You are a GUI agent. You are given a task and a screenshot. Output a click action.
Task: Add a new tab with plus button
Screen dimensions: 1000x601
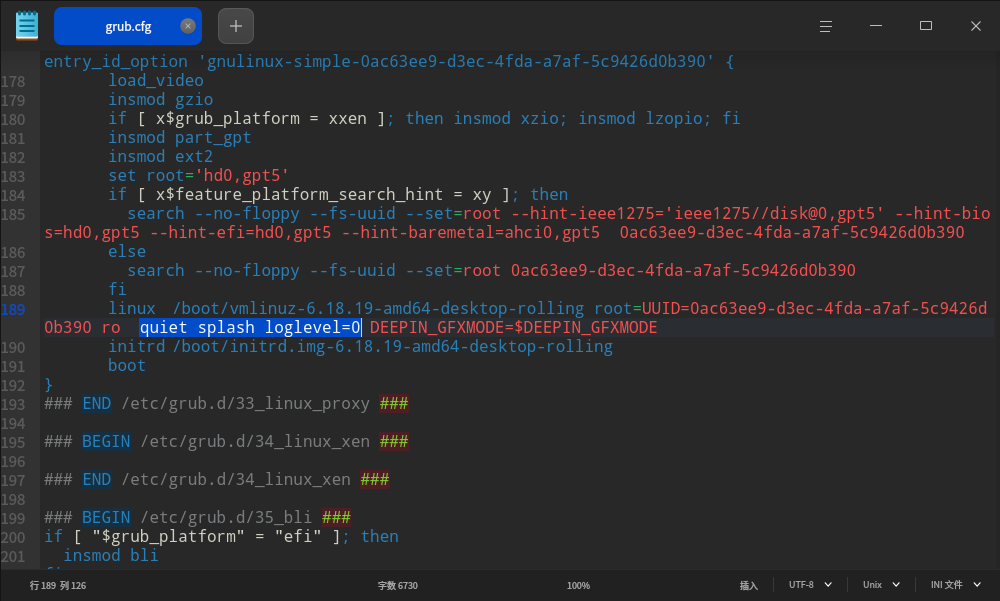pyautogui.click(x=235, y=26)
